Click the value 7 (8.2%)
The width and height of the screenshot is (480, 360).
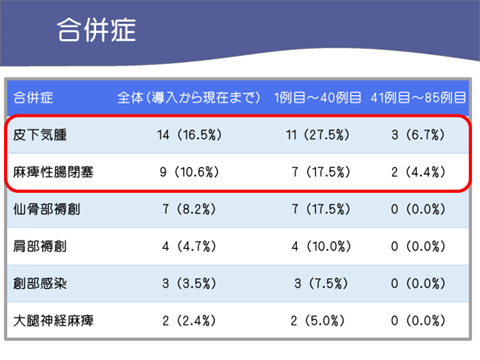coord(189,209)
